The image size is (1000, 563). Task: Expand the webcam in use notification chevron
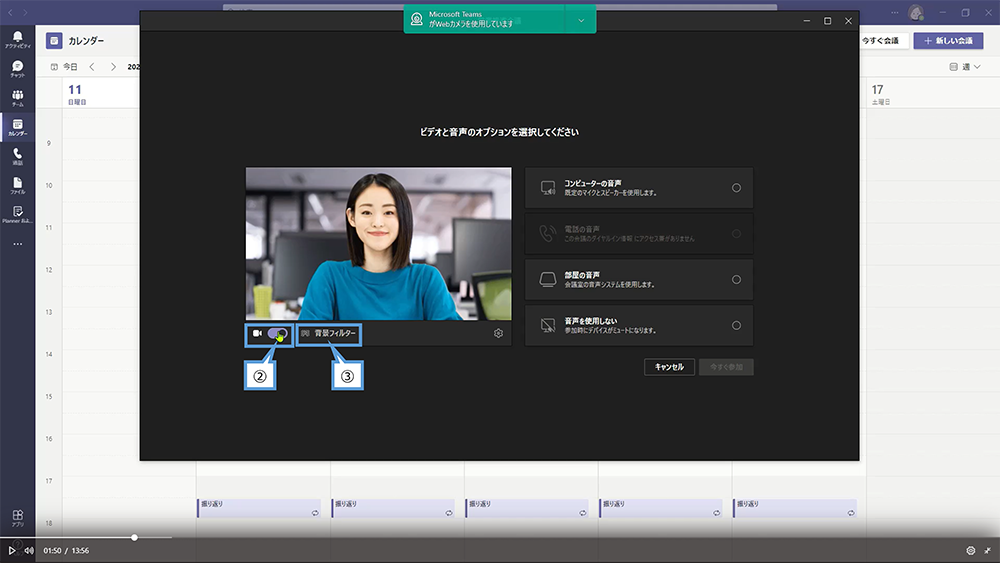[581, 20]
